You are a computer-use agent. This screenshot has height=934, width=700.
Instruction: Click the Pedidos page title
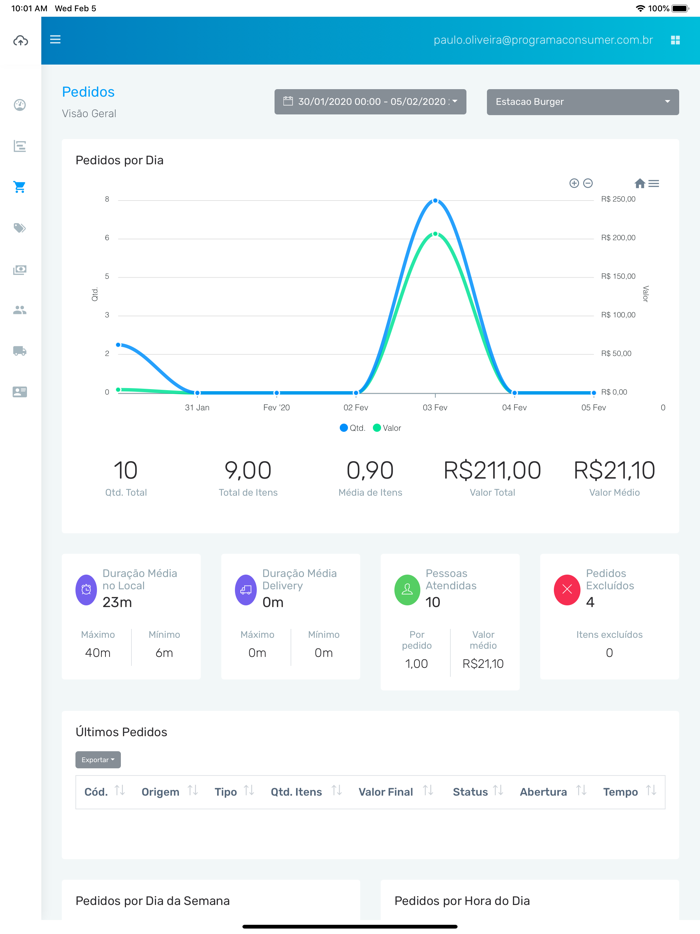88,92
